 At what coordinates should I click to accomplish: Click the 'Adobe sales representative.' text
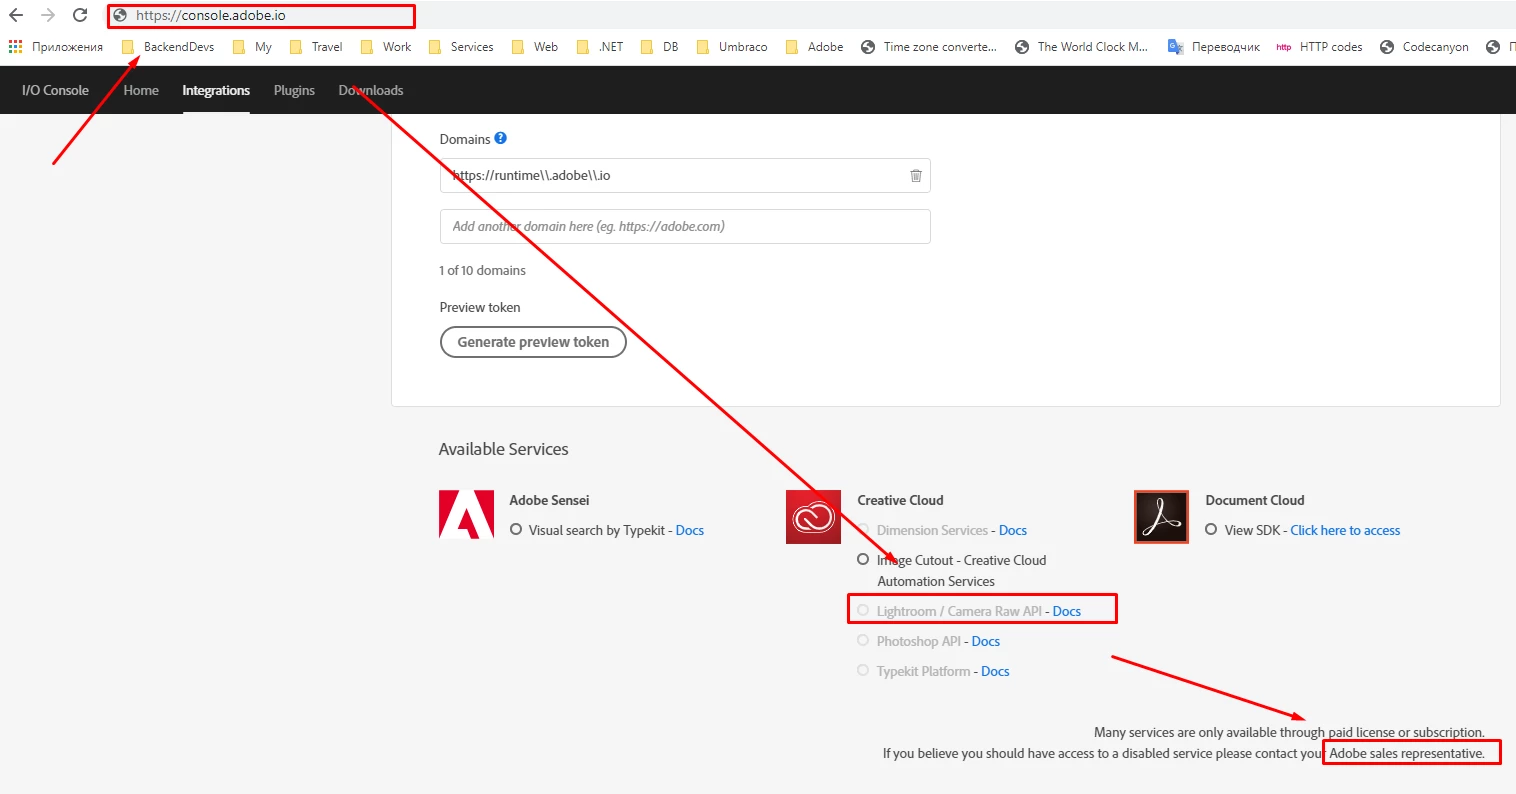coord(1407,753)
